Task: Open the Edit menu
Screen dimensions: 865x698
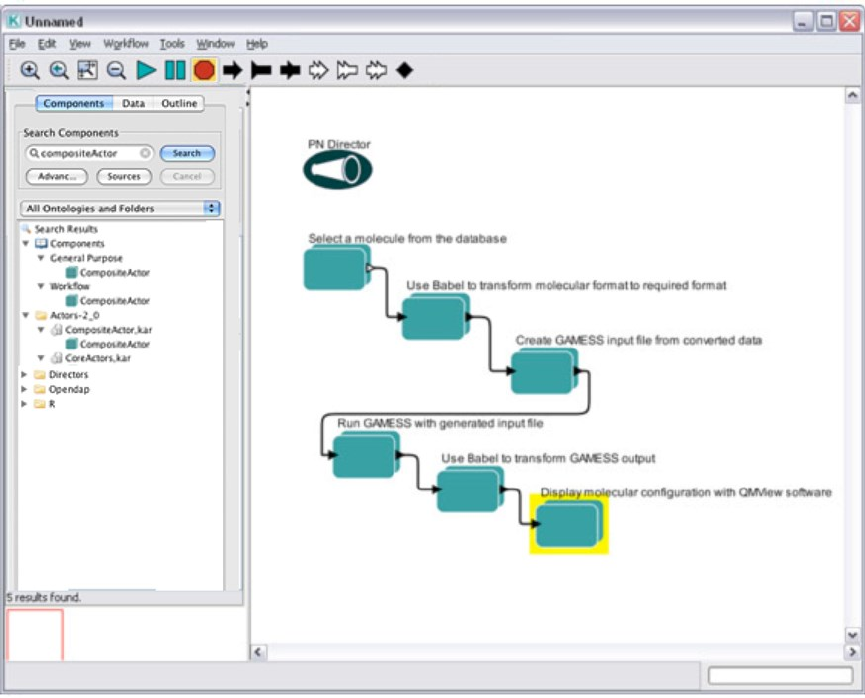Action: (x=47, y=44)
